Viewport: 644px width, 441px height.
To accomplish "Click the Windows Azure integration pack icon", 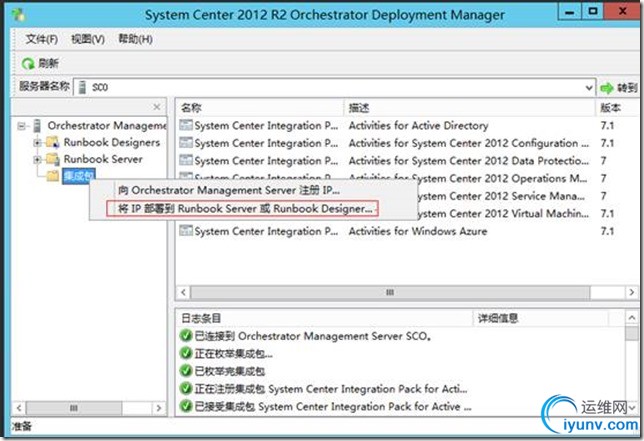I will point(186,231).
